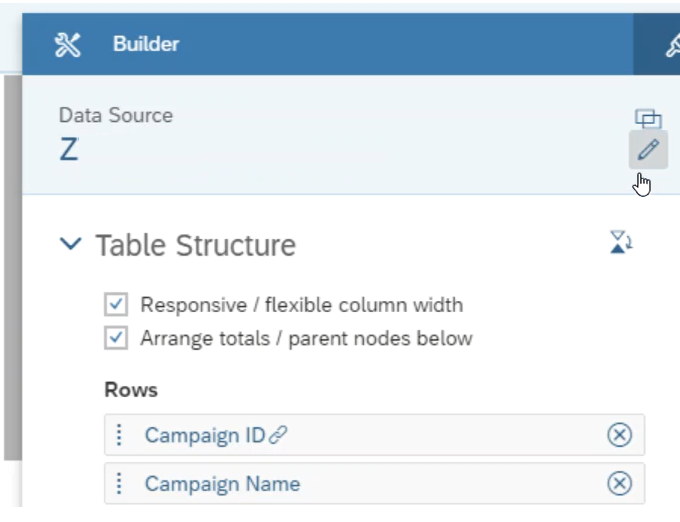Remove Campaign Name from Rows
This screenshot has height=522, width=680.
(x=619, y=483)
